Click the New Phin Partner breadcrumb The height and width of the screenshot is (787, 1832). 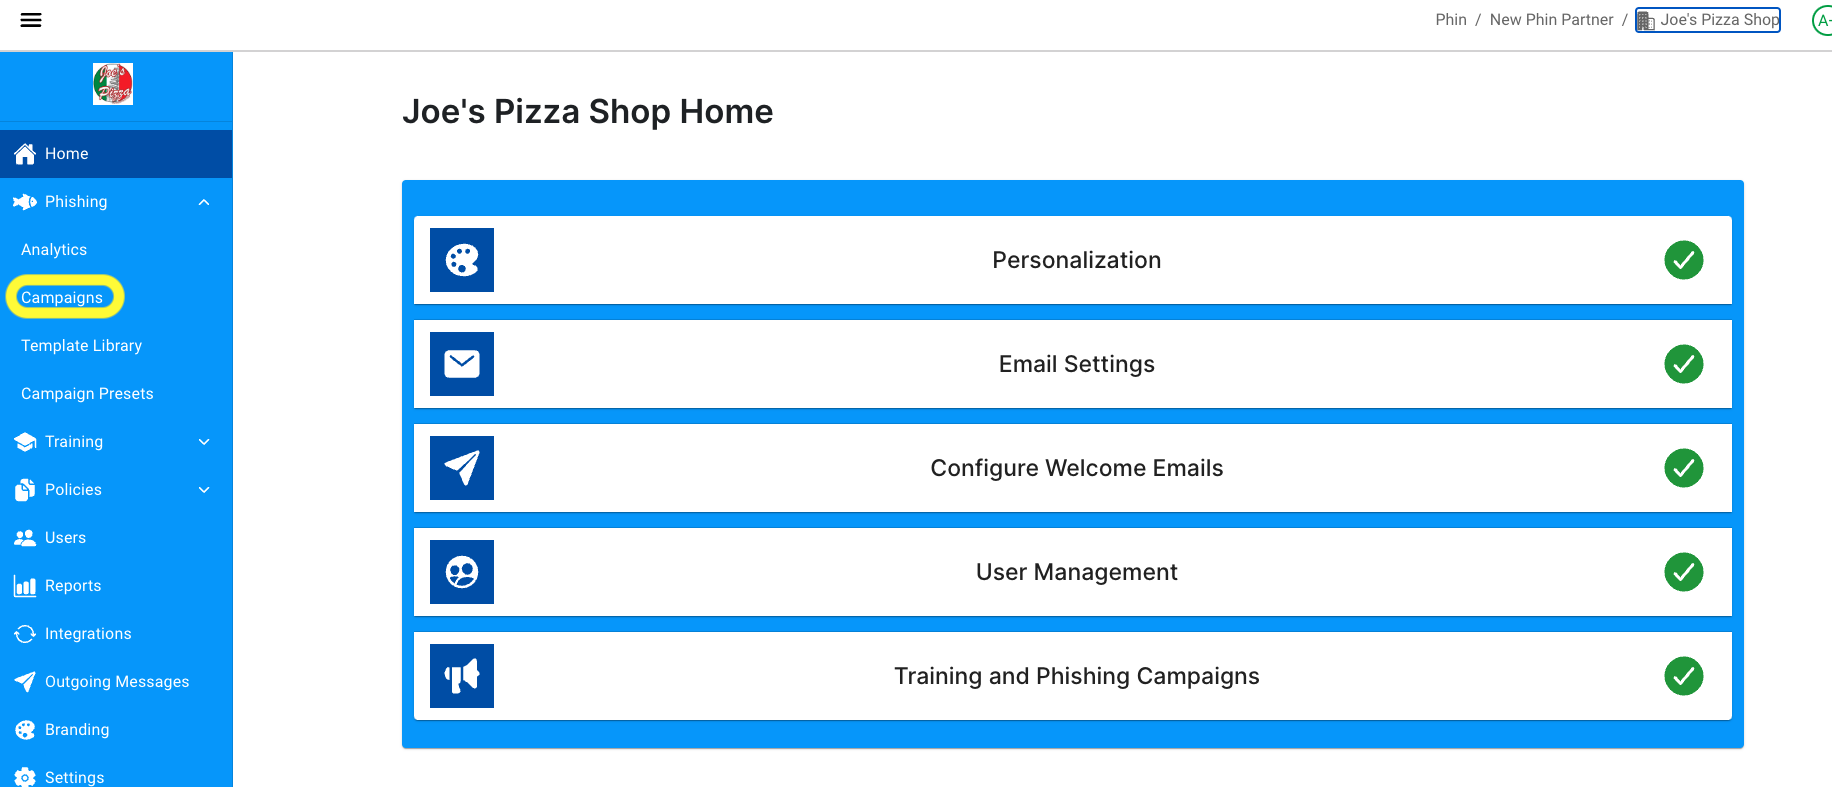click(1551, 20)
